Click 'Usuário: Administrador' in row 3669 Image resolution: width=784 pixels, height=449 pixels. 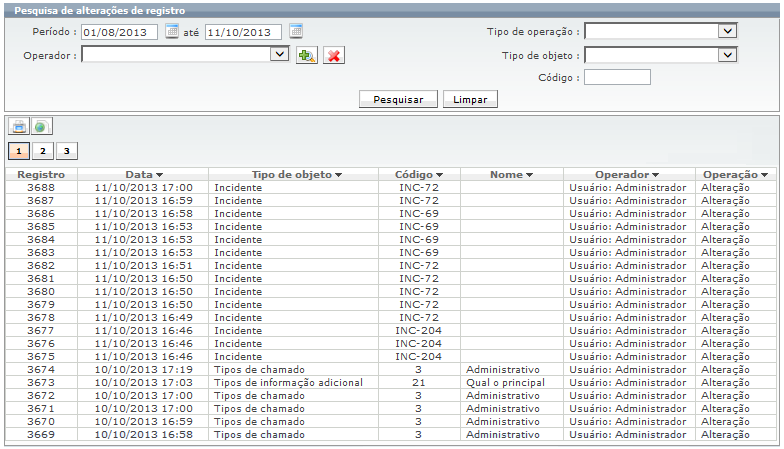(628, 434)
